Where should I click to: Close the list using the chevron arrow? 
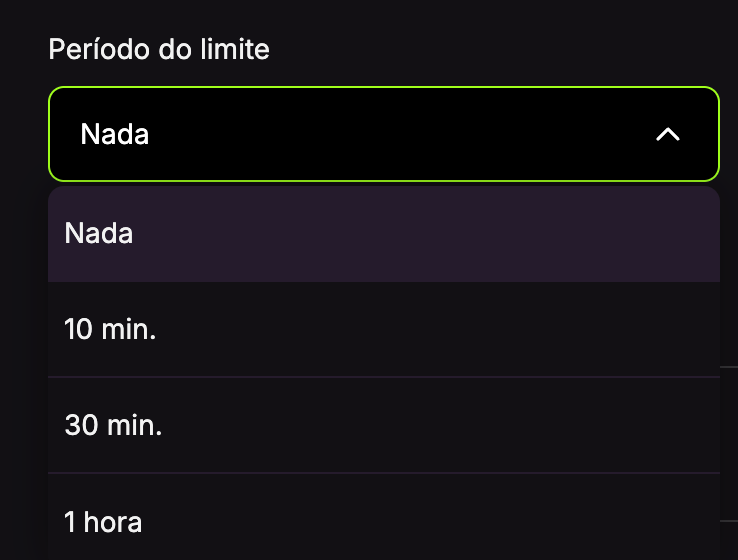667,134
